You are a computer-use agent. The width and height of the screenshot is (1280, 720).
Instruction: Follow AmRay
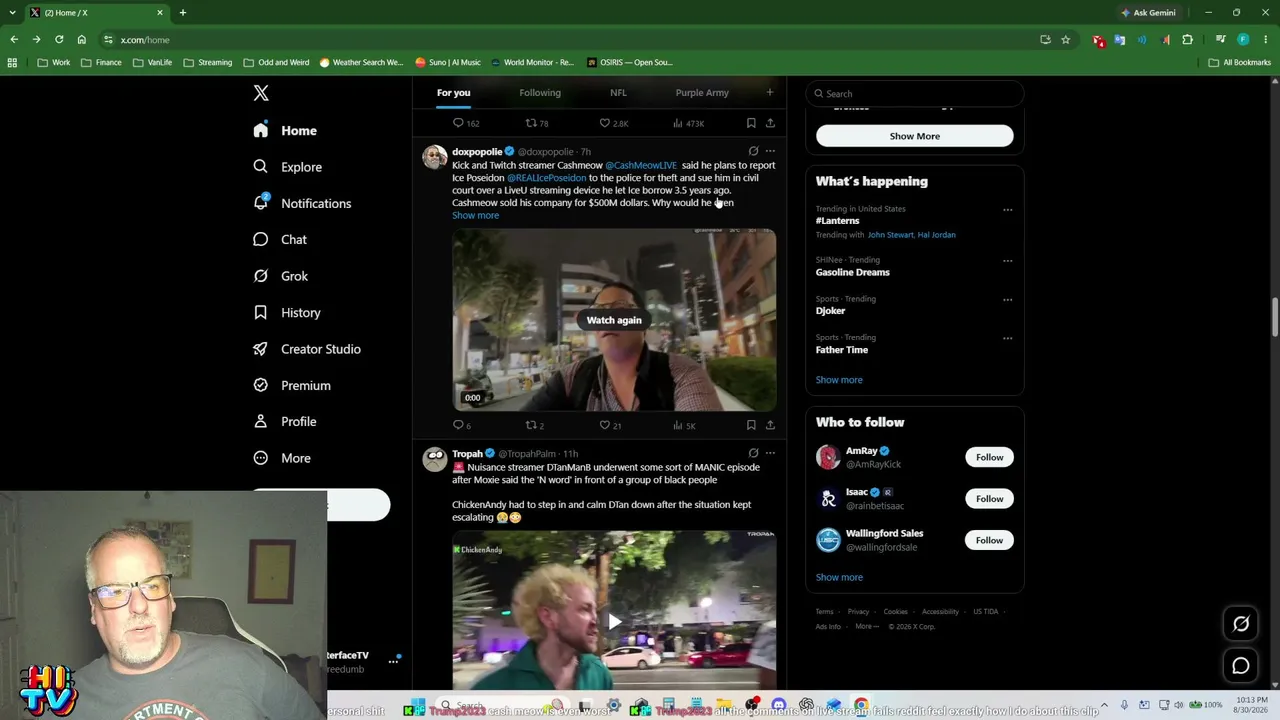tap(989, 457)
